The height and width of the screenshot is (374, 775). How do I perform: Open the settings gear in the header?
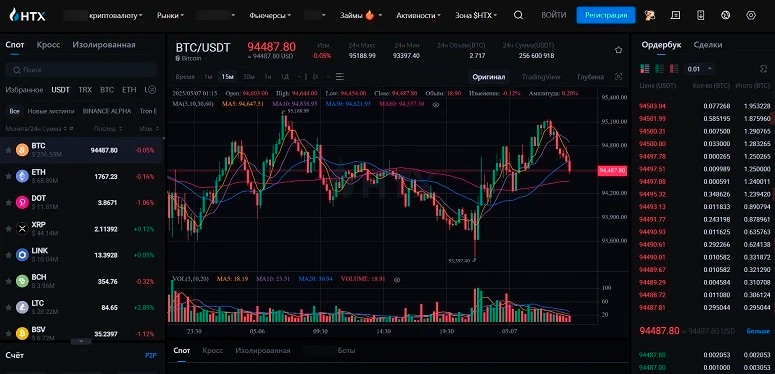[x=751, y=15]
